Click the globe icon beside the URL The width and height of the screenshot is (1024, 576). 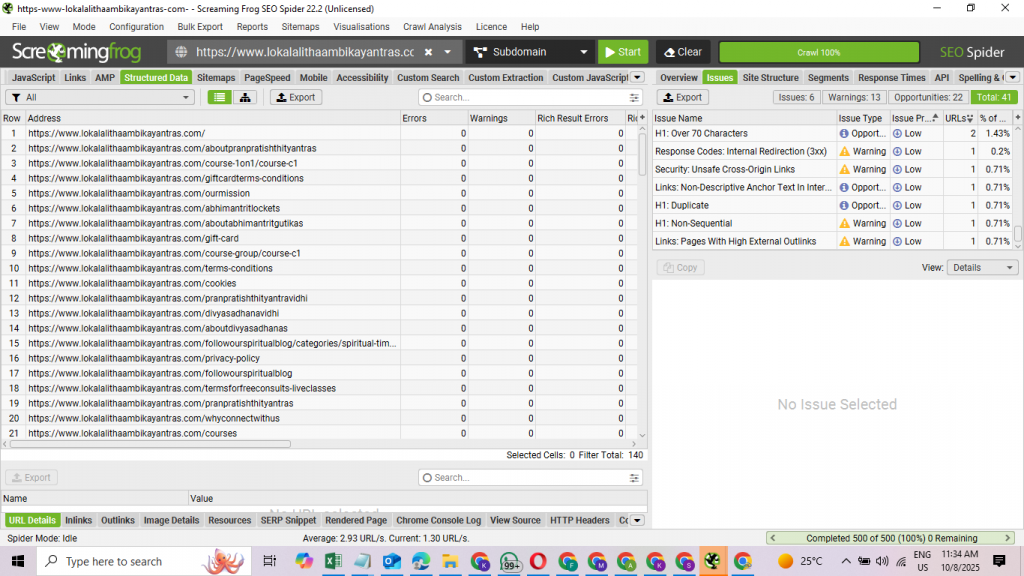[x=182, y=52]
